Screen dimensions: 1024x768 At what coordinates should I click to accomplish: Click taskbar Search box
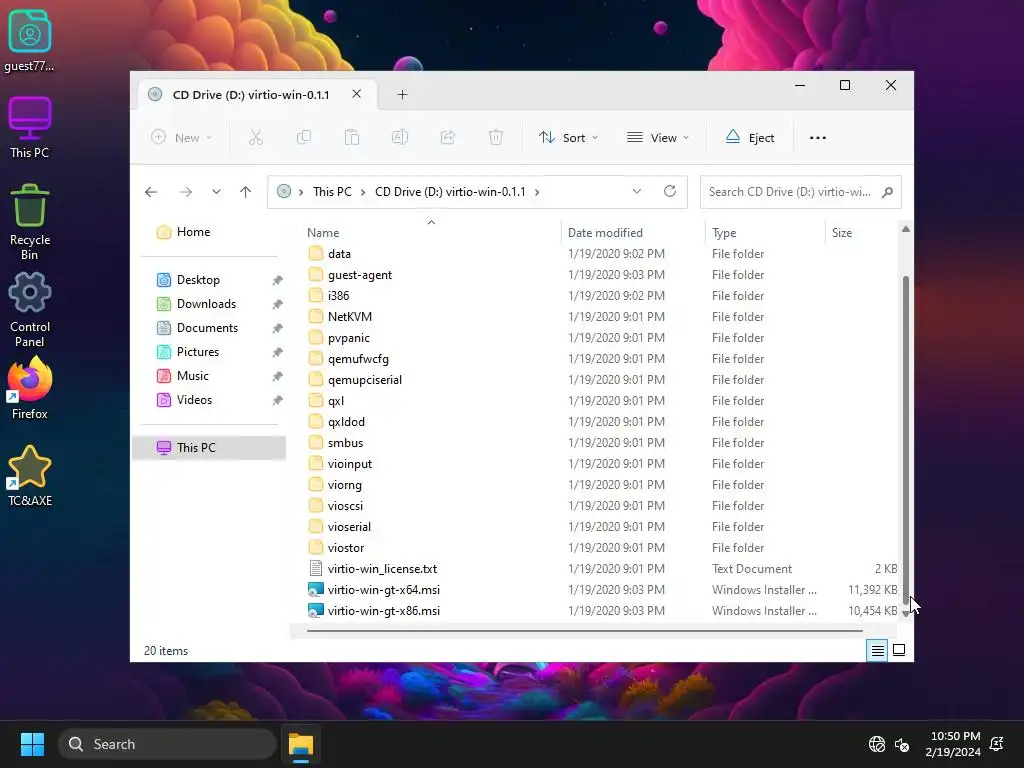click(x=168, y=744)
